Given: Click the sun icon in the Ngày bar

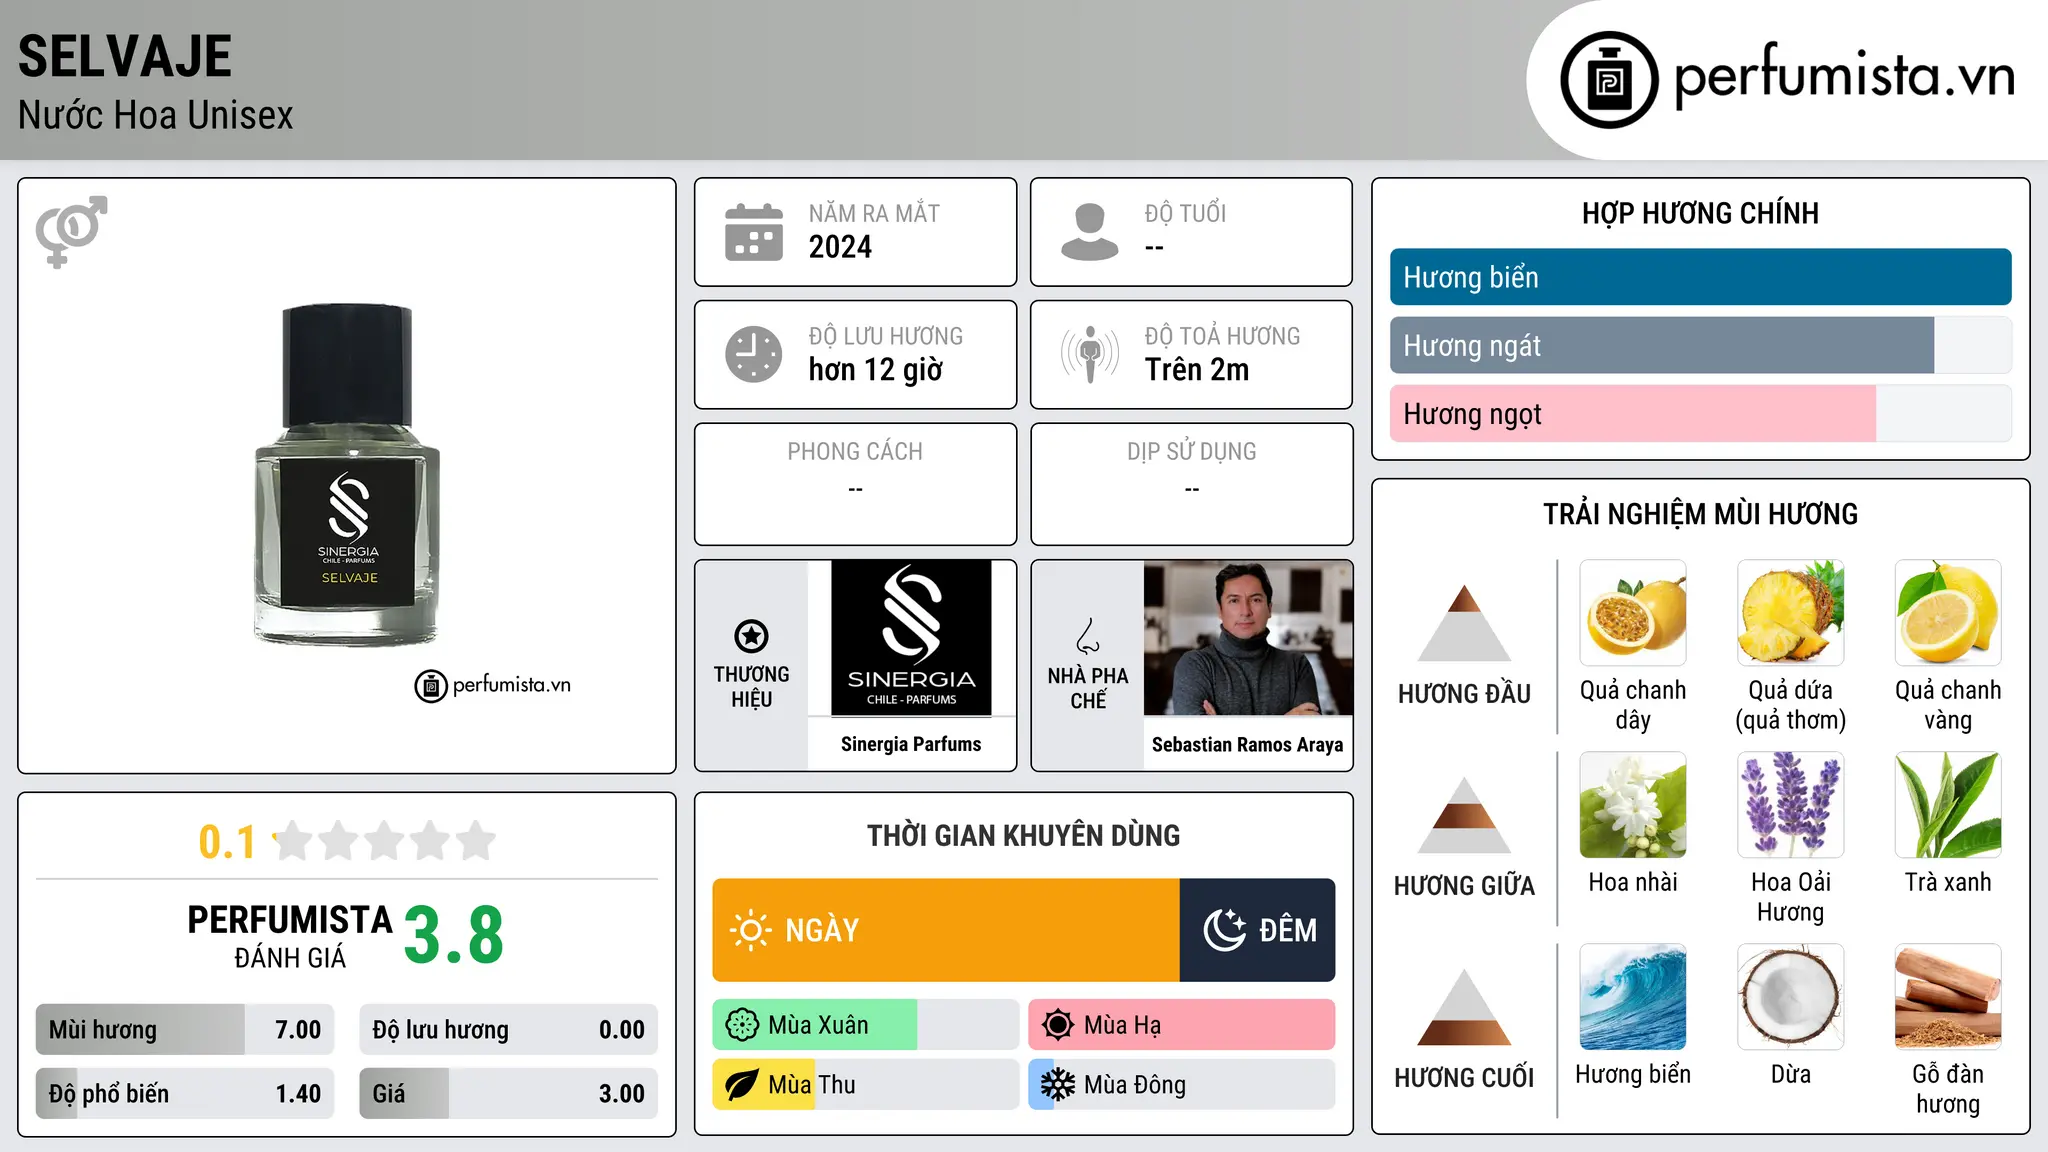Looking at the screenshot, I should (750, 930).
